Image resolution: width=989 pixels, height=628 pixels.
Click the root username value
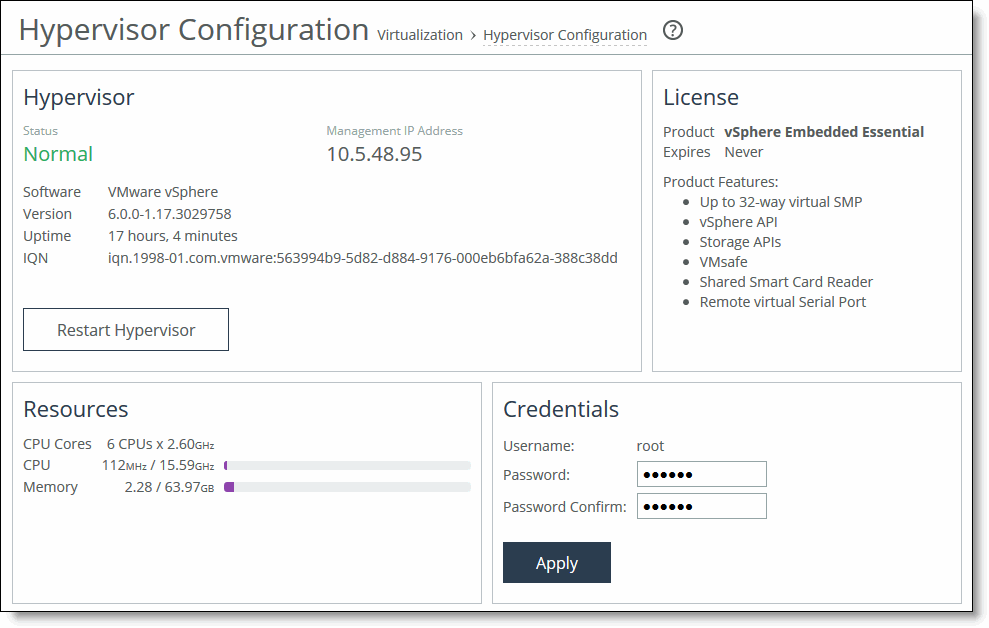[650, 446]
